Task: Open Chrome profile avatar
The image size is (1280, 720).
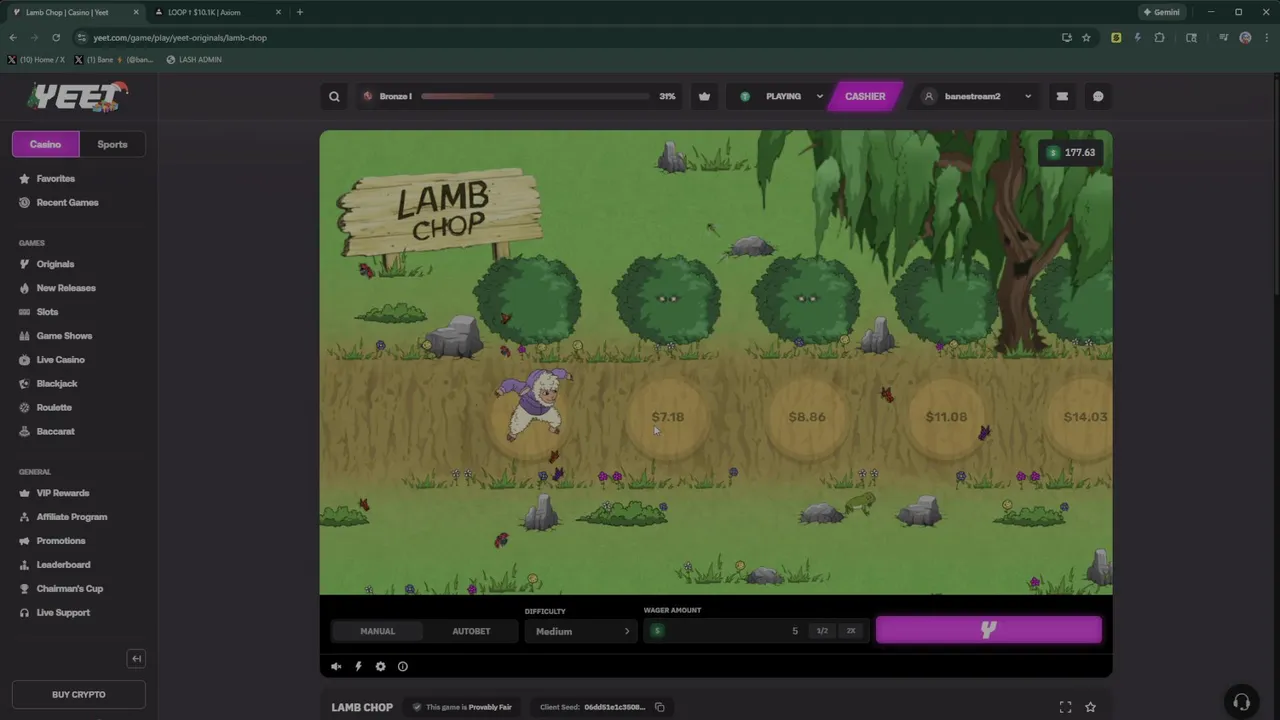Action: pos(1245,38)
